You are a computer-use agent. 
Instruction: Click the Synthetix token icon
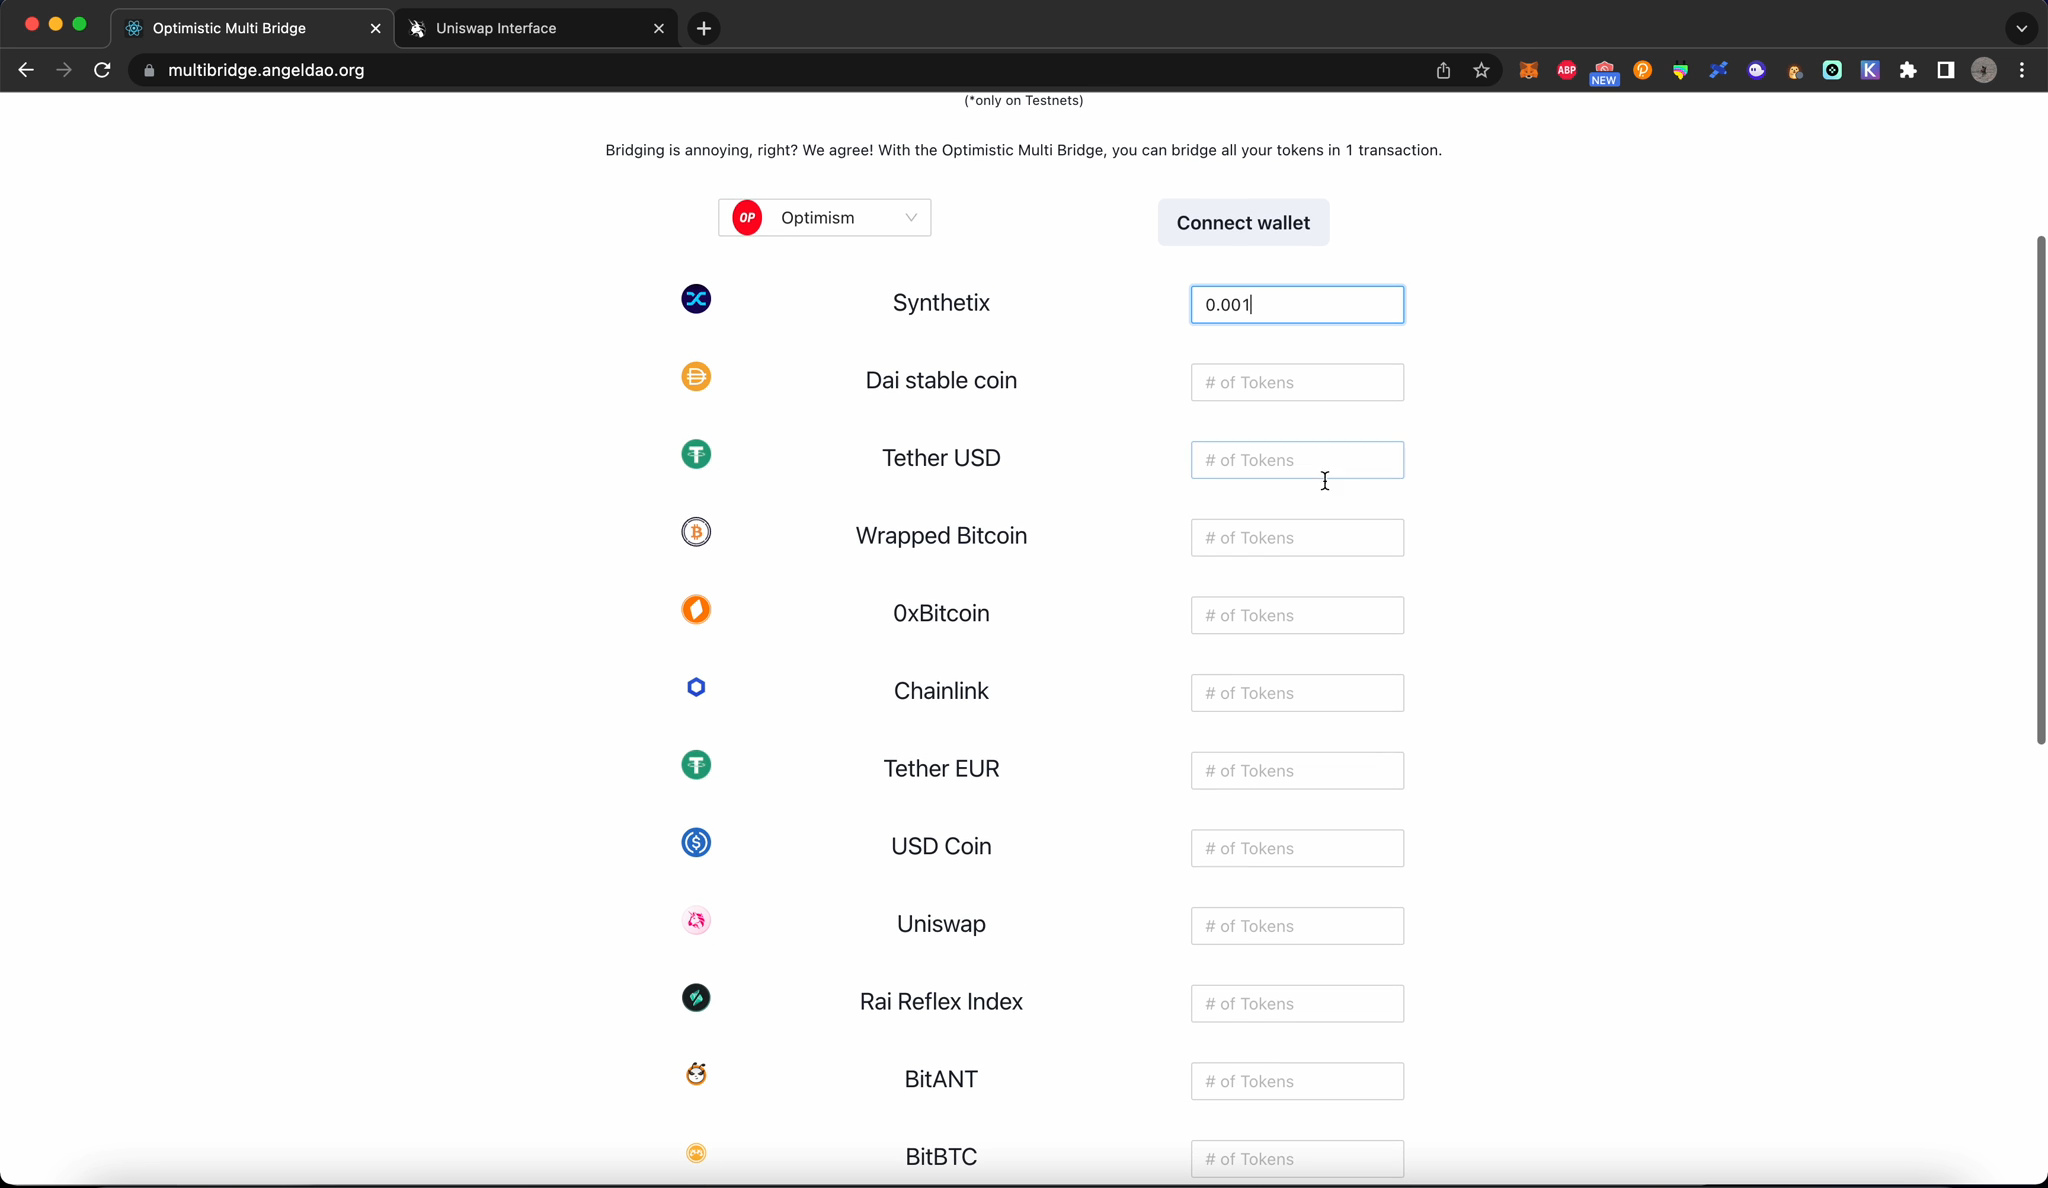pyautogui.click(x=696, y=299)
